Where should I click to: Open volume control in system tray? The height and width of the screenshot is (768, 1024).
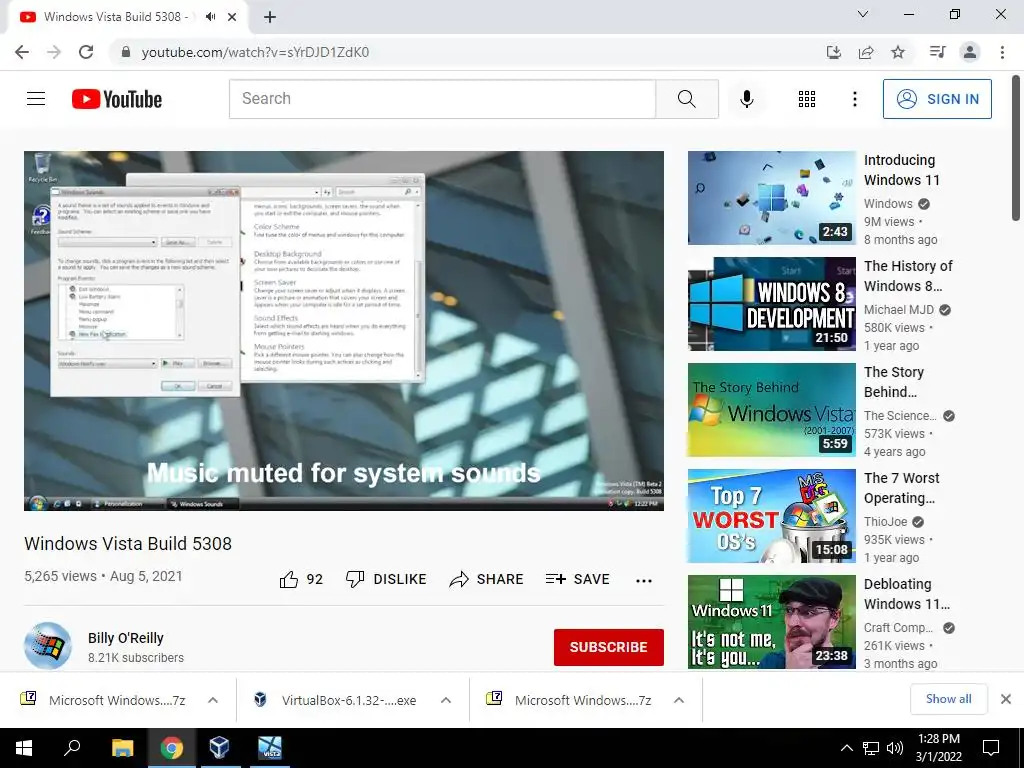tap(895, 748)
